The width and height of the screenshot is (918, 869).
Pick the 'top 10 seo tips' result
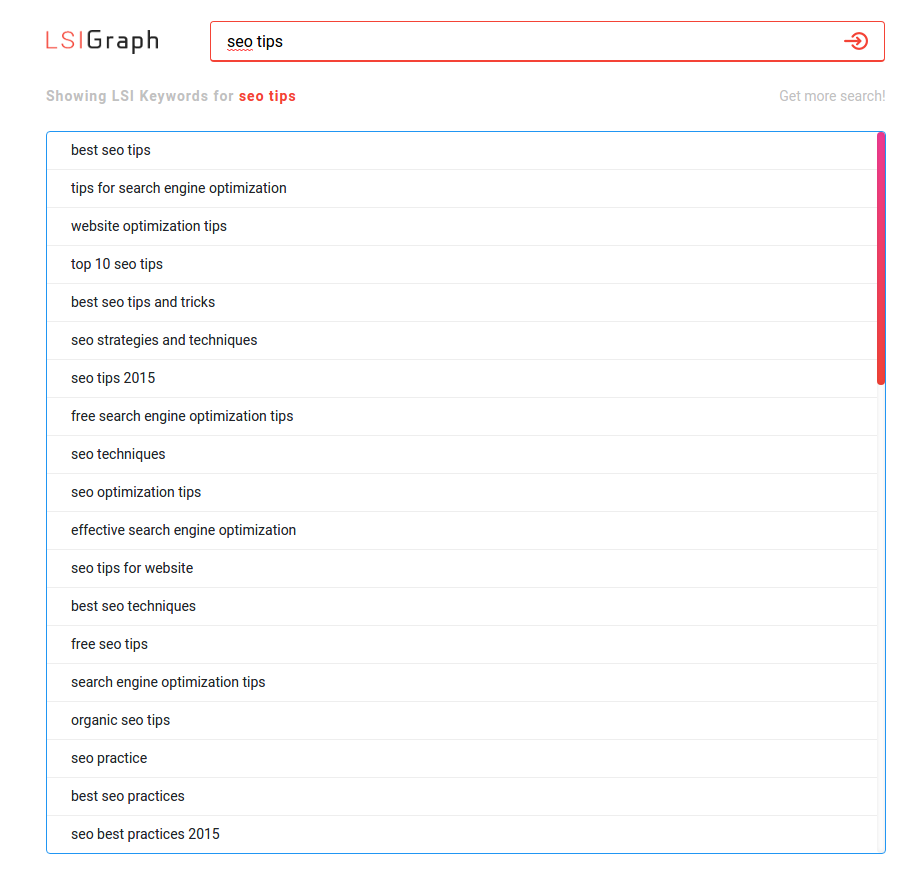click(117, 264)
